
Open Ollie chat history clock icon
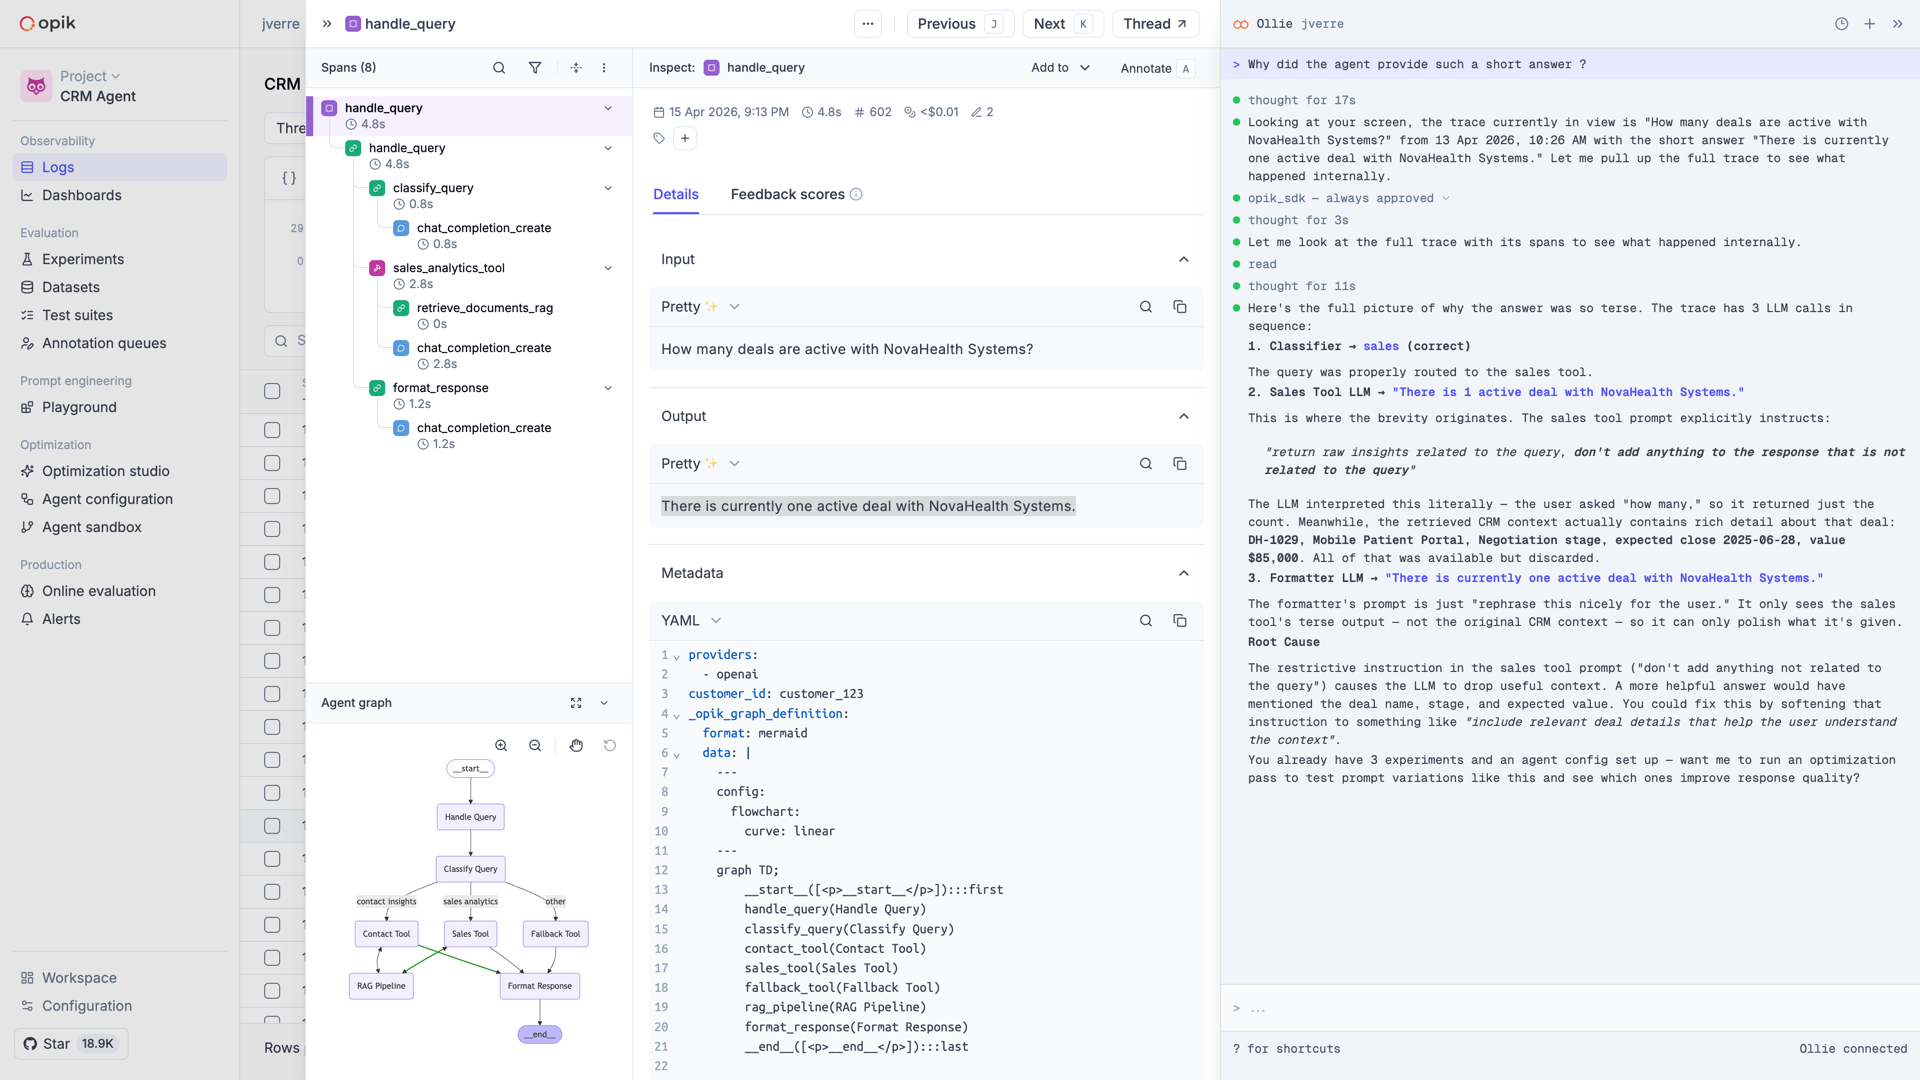[x=1841, y=24]
